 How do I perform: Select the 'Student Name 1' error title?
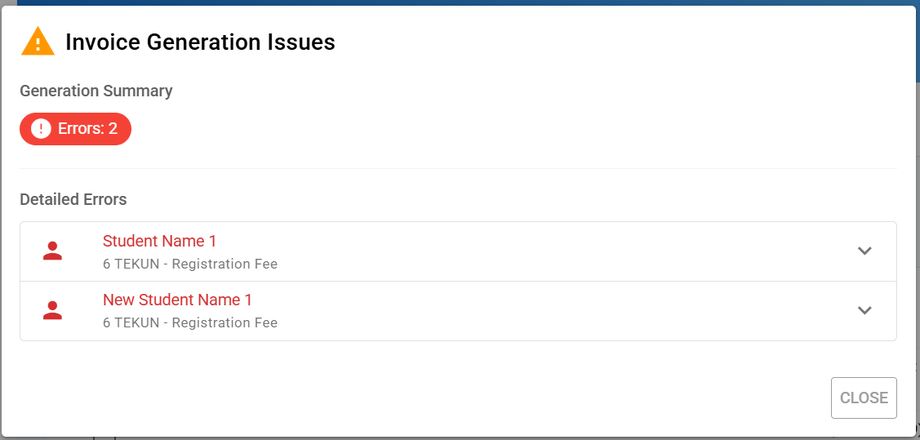tap(159, 241)
